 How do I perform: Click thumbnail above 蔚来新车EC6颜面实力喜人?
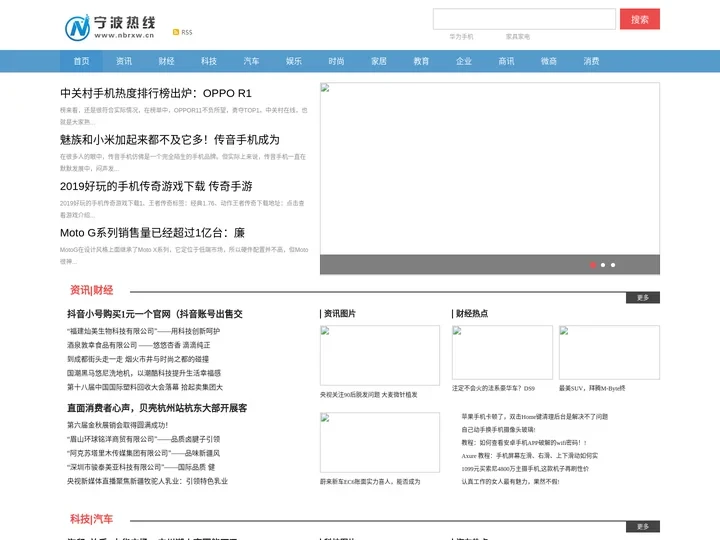[x=380, y=442]
